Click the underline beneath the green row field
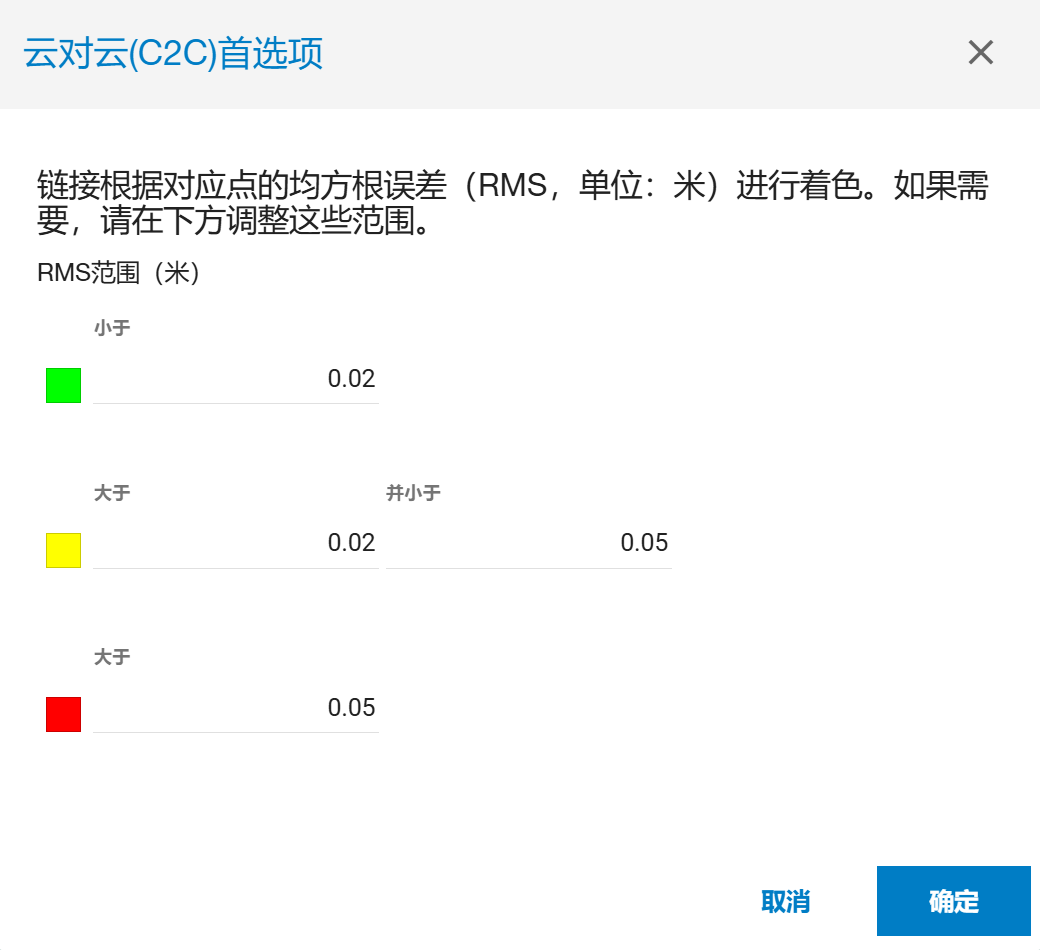Image resolution: width=1040 pixels, height=950 pixels. (x=236, y=403)
